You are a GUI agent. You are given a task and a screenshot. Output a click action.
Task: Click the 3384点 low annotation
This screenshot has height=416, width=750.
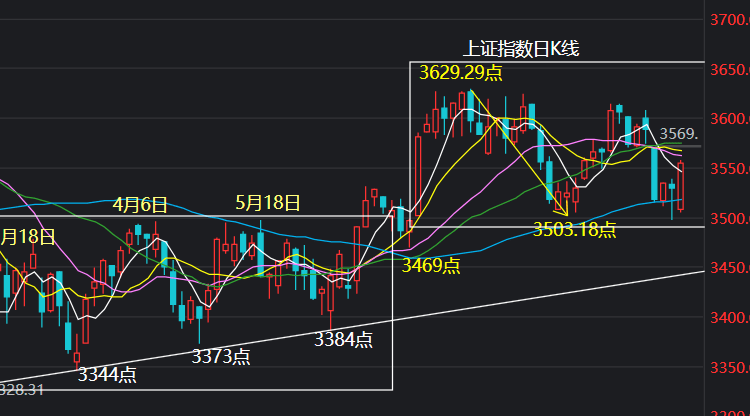pos(343,339)
